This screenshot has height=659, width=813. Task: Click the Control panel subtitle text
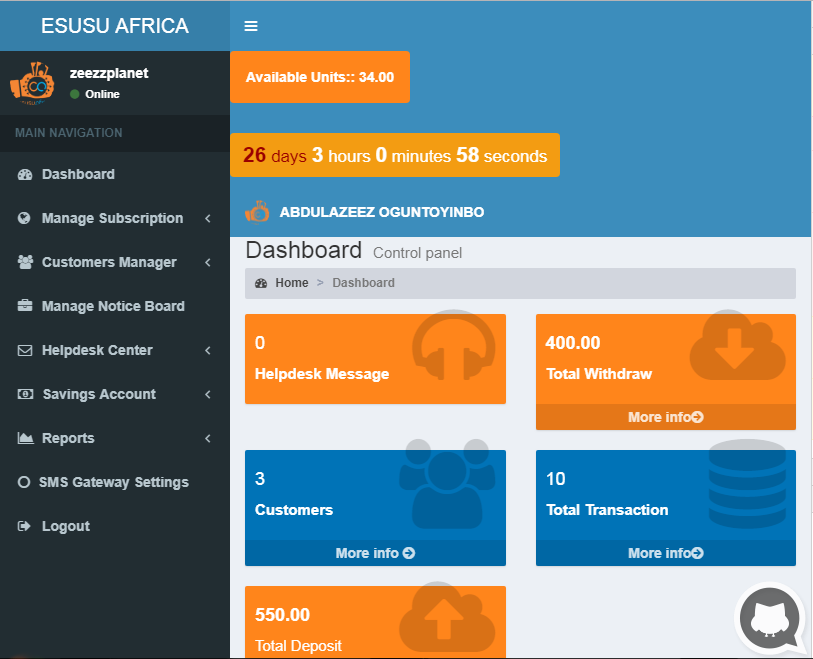click(x=417, y=253)
